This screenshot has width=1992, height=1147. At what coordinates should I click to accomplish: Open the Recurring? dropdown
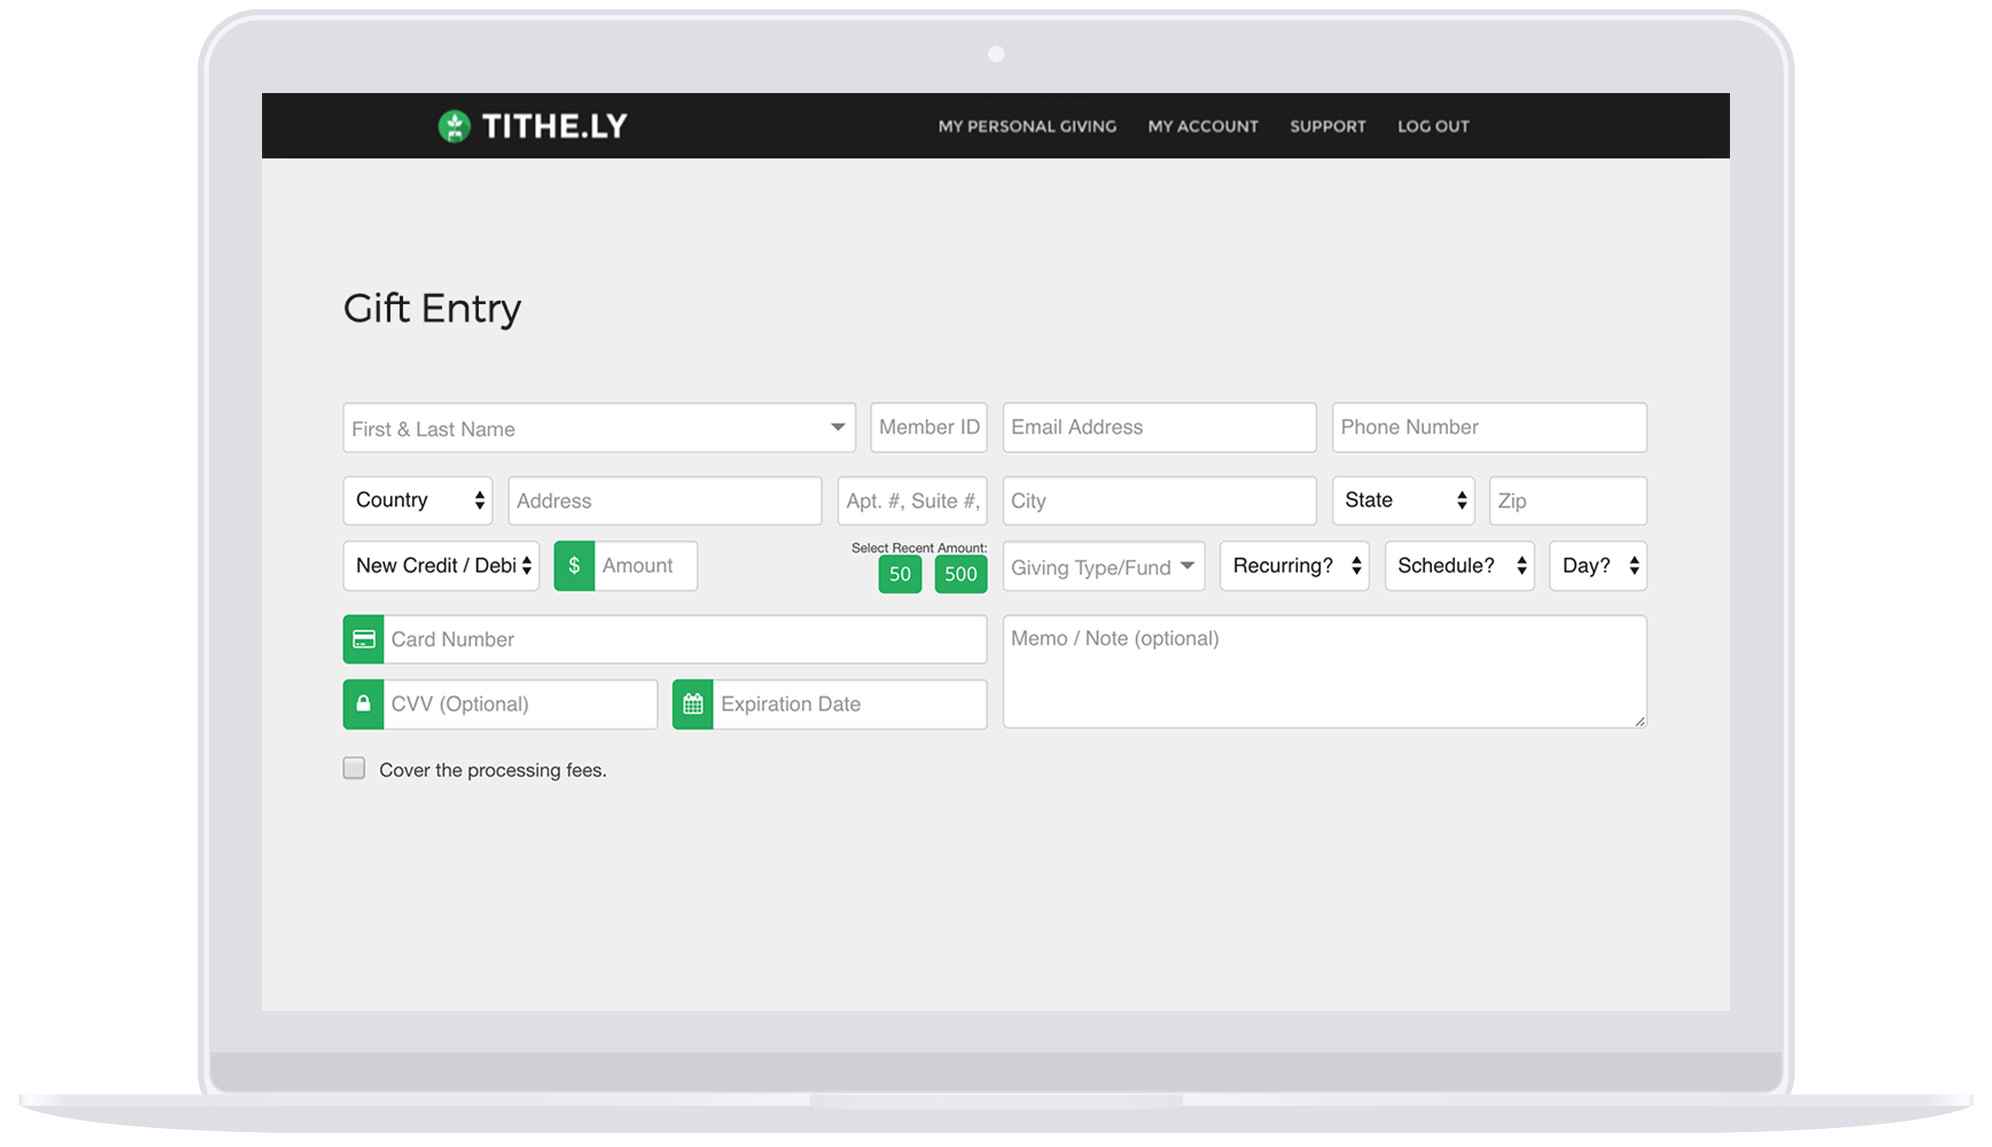1295,566
